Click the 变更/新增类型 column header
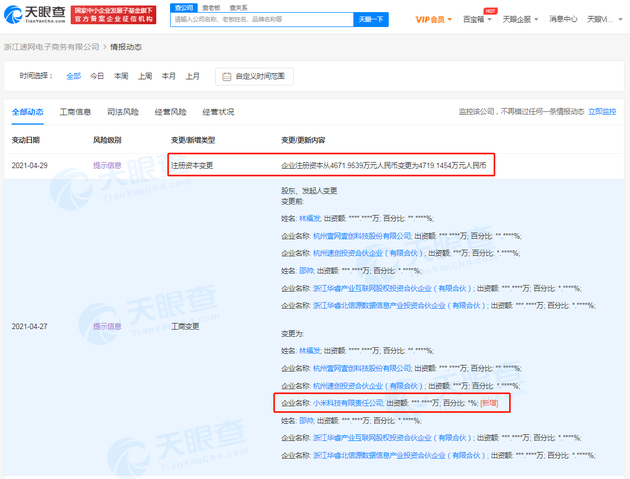The image size is (630, 479). point(193,140)
